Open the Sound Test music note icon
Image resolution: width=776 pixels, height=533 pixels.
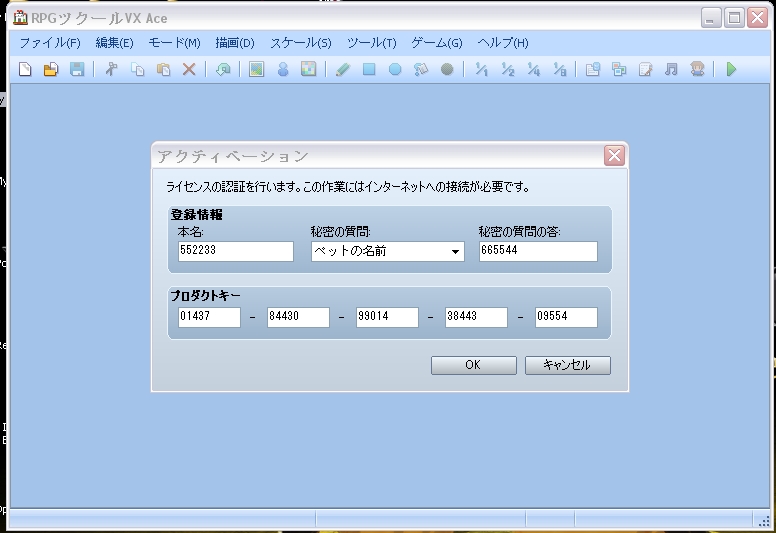671,69
